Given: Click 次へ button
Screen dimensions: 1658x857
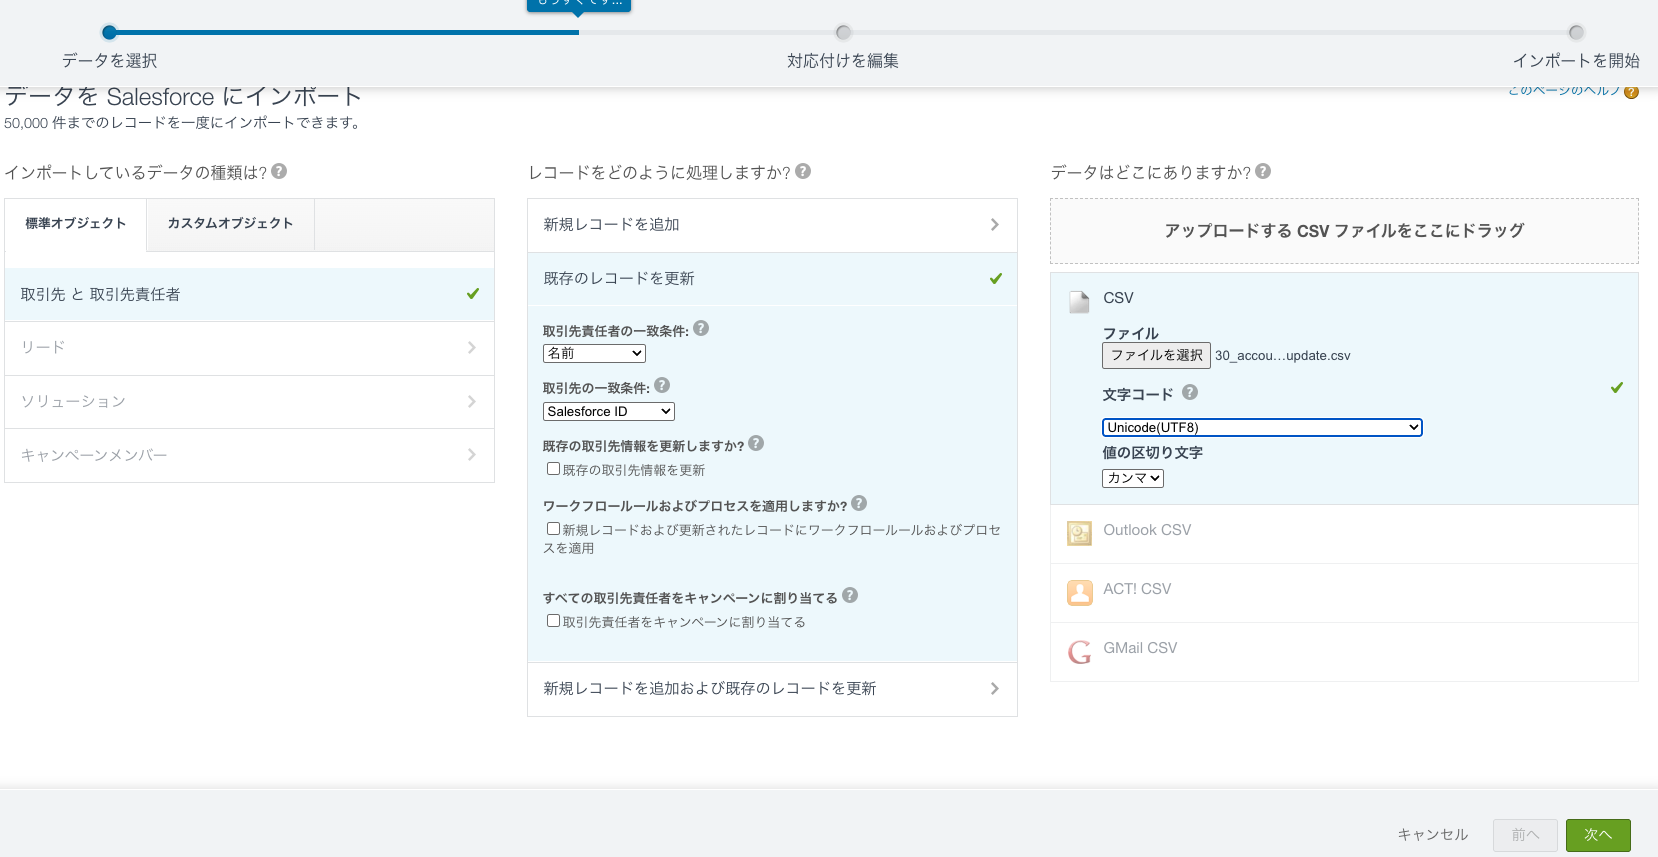Looking at the screenshot, I should click(x=1598, y=835).
